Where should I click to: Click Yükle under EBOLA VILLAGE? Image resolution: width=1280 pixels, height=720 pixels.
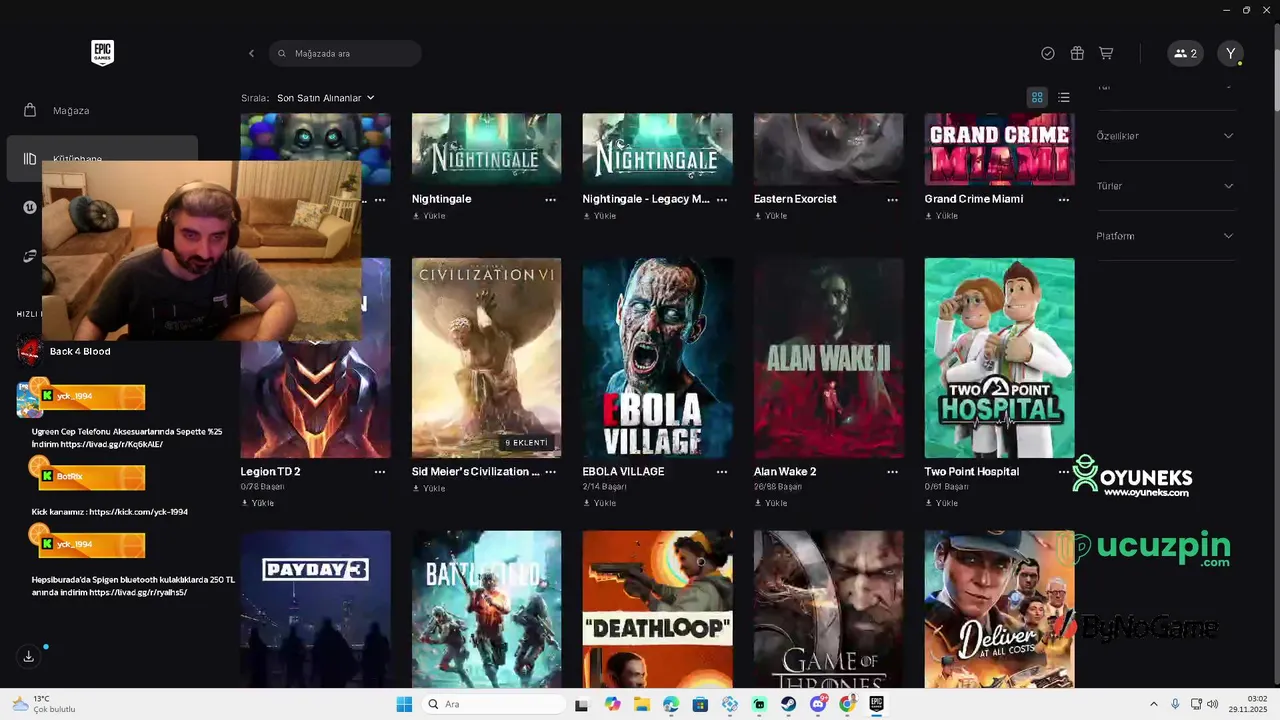point(600,503)
